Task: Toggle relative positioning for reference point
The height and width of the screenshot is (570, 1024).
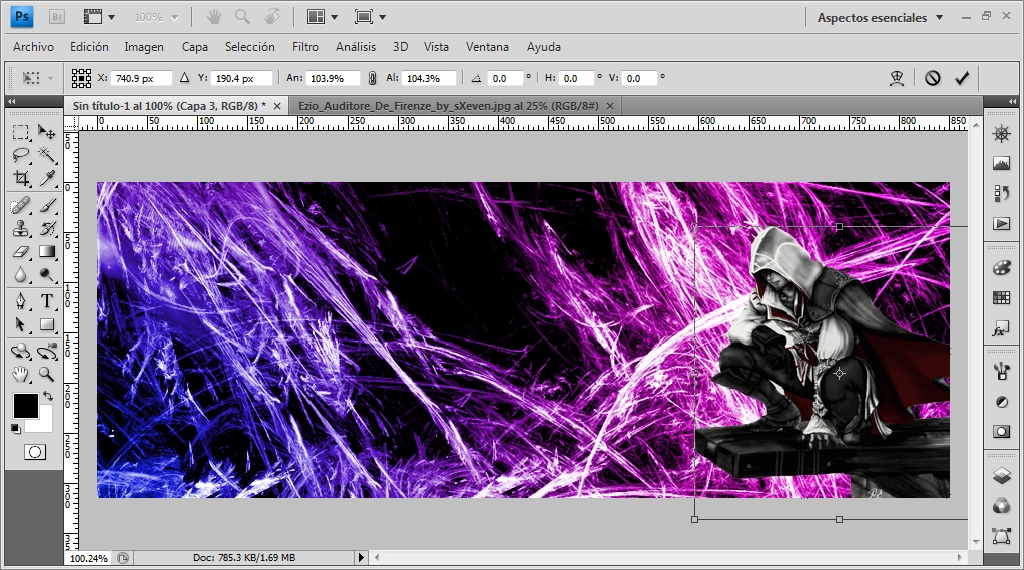Action: pos(184,78)
